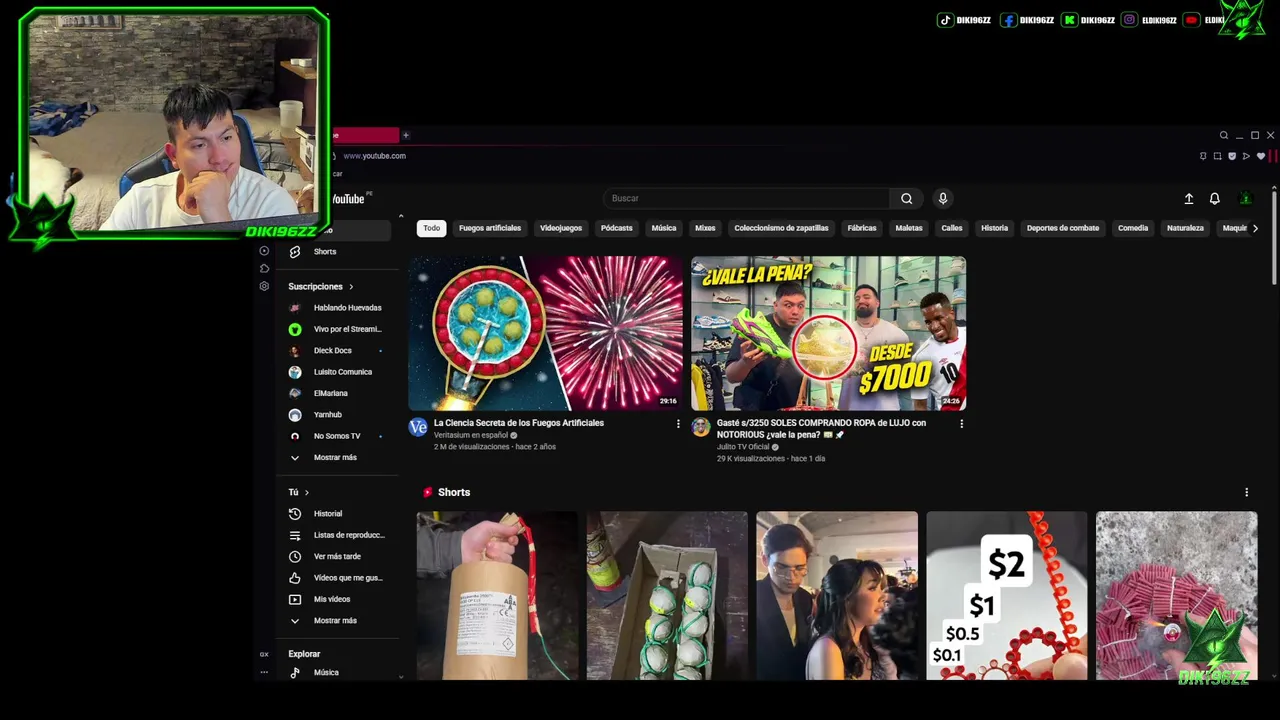Click the Veritasium en español channel name

pyautogui.click(x=471, y=435)
